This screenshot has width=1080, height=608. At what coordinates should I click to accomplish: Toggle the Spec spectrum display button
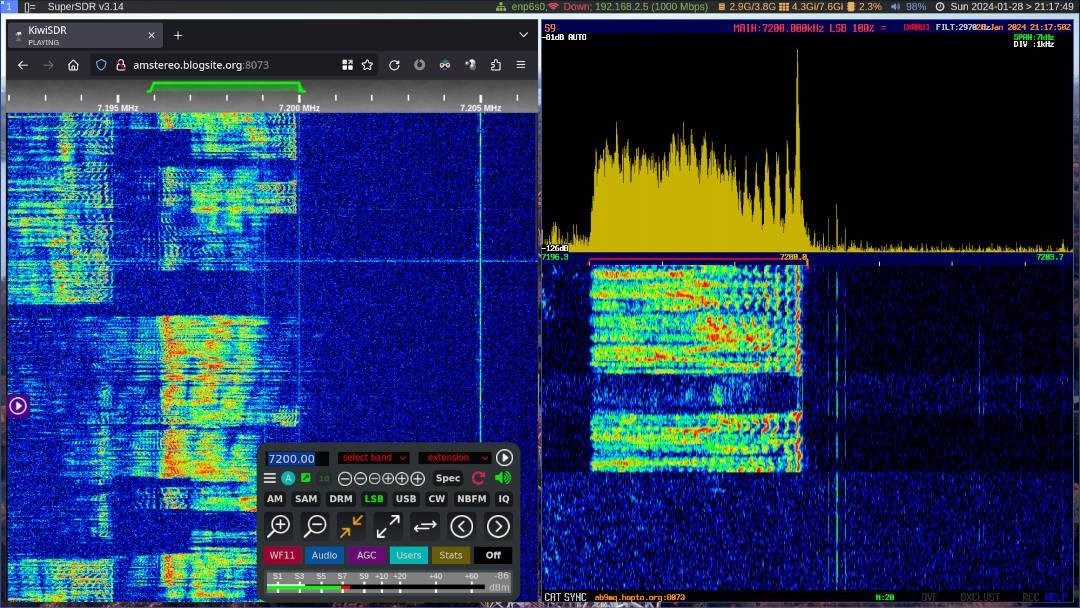point(448,478)
